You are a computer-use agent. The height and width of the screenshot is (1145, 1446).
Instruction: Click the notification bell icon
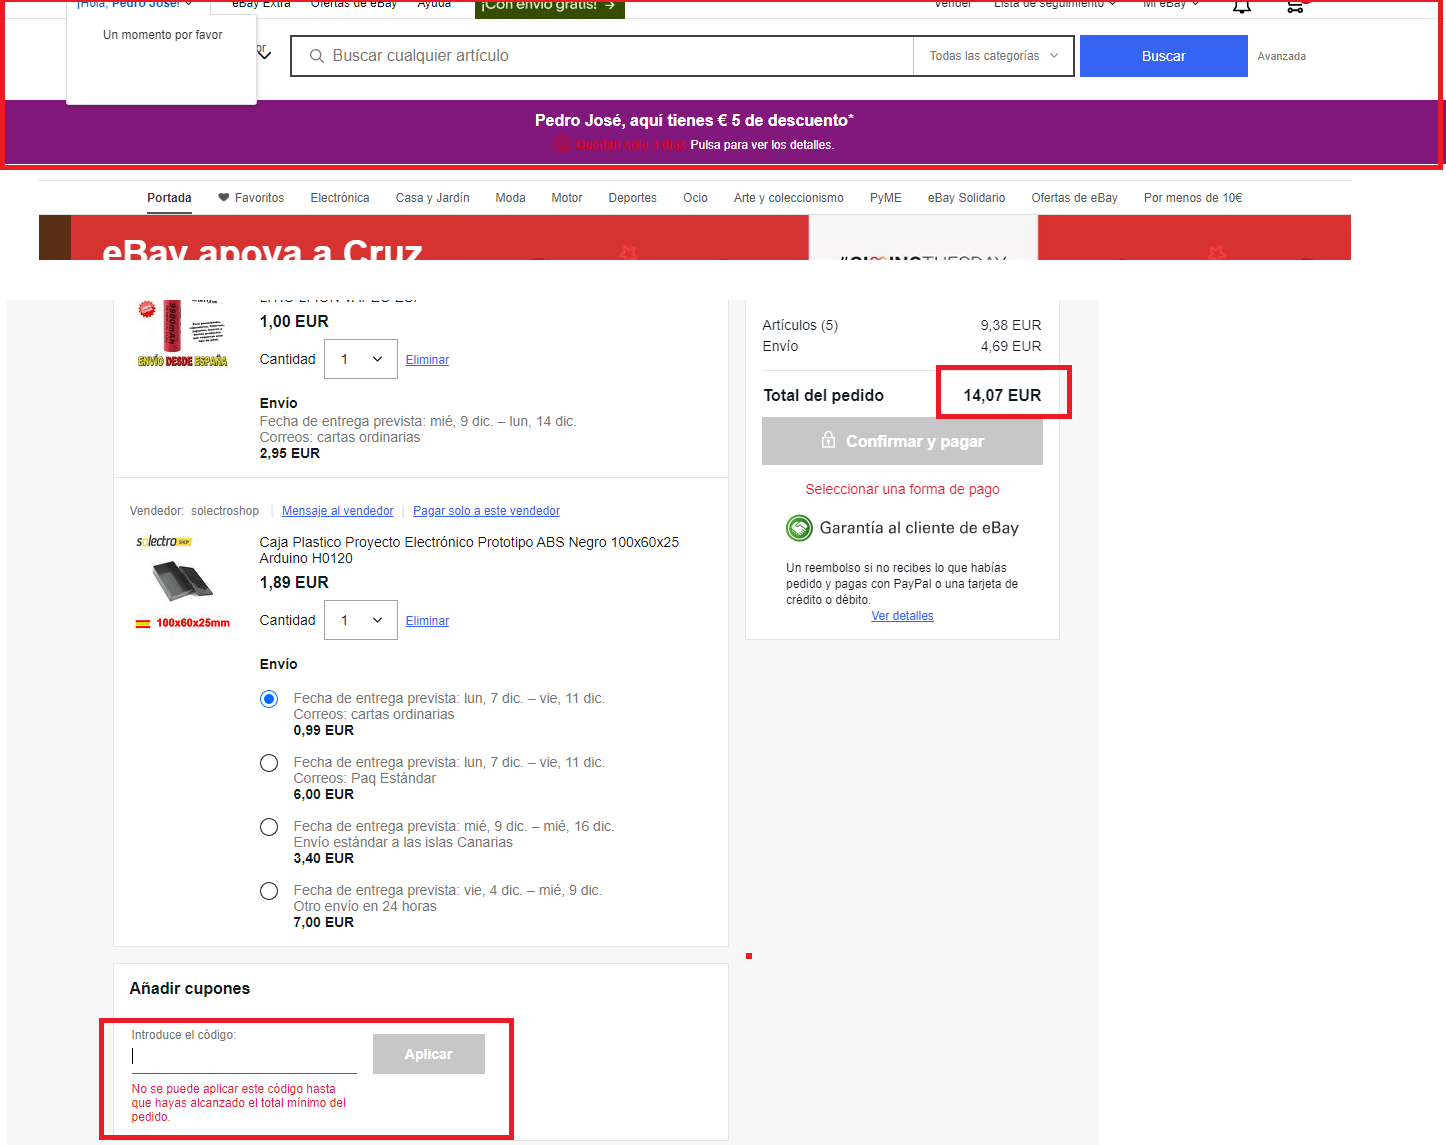[1241, 7]
